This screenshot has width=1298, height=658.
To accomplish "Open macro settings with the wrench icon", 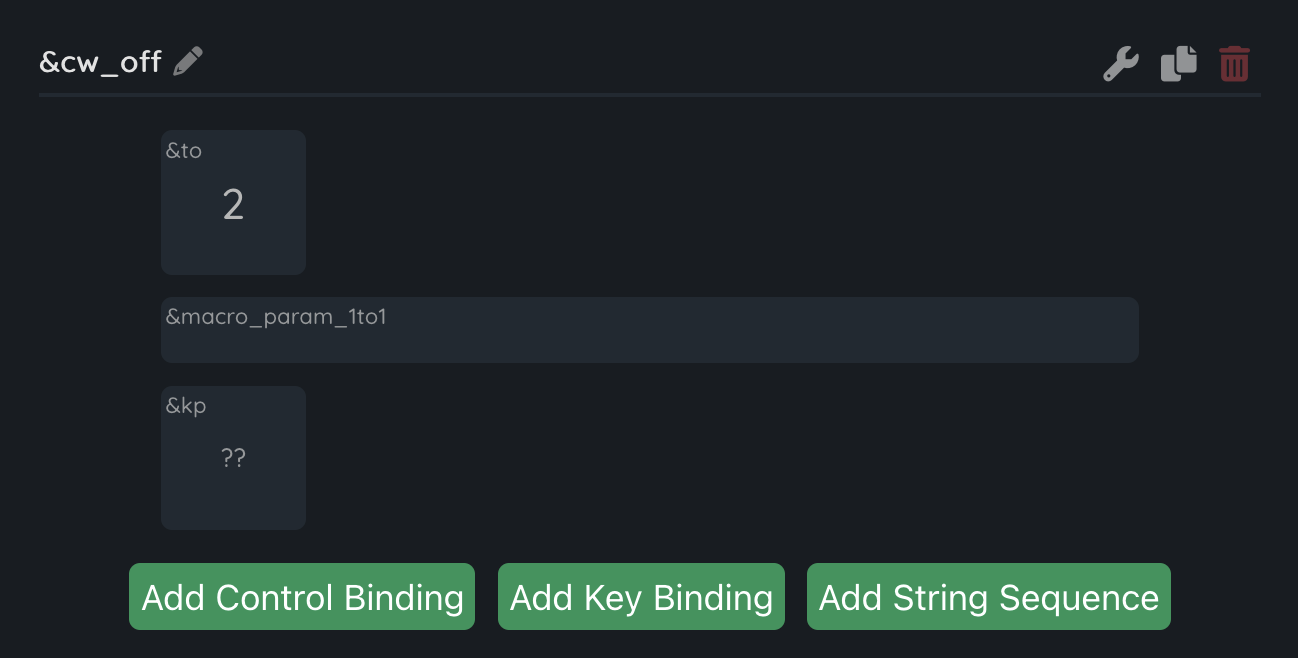I will click(1121, 64).
